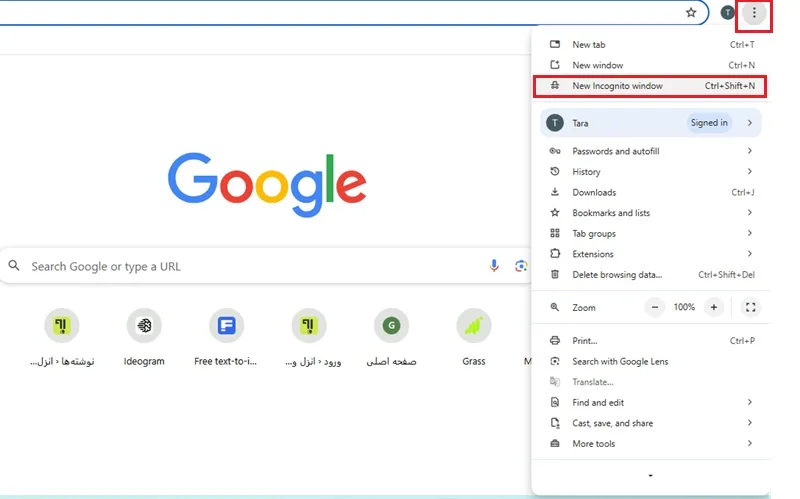Image resolution: width=800 pixels, height=499 pixels.
Task: Enter full screen mode from Zoom row
Action: pyautogui.click(x=750, y=307)
